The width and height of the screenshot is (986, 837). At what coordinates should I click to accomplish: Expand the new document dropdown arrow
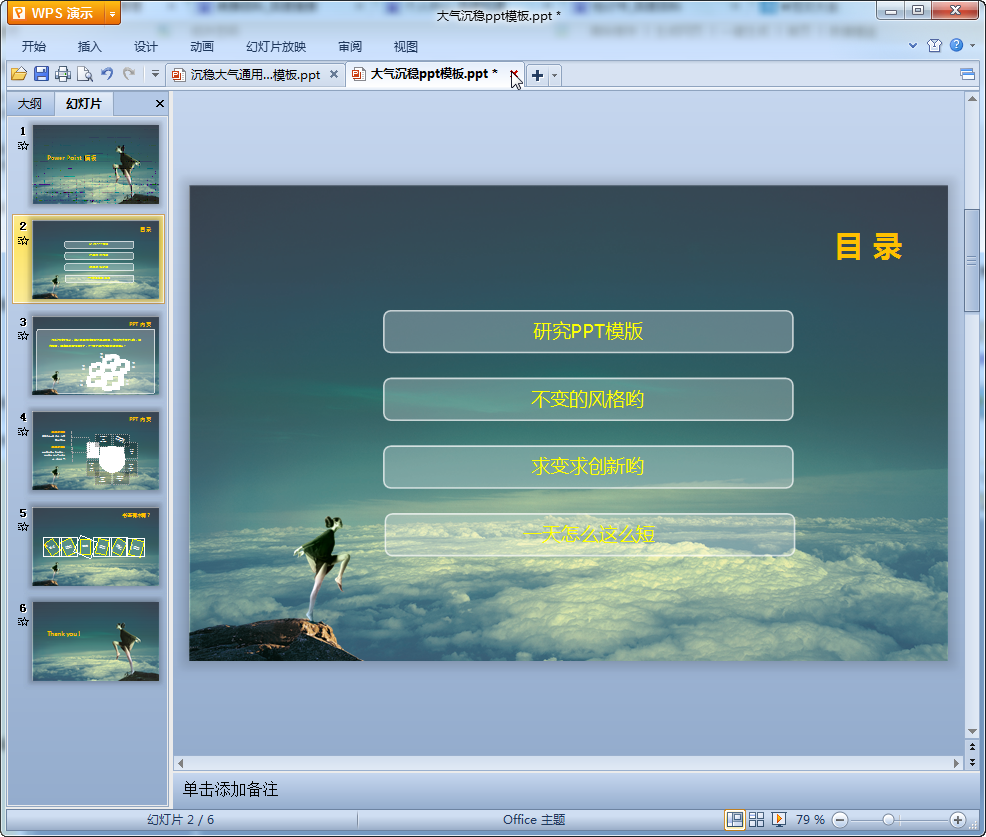(x=554, y=75)
